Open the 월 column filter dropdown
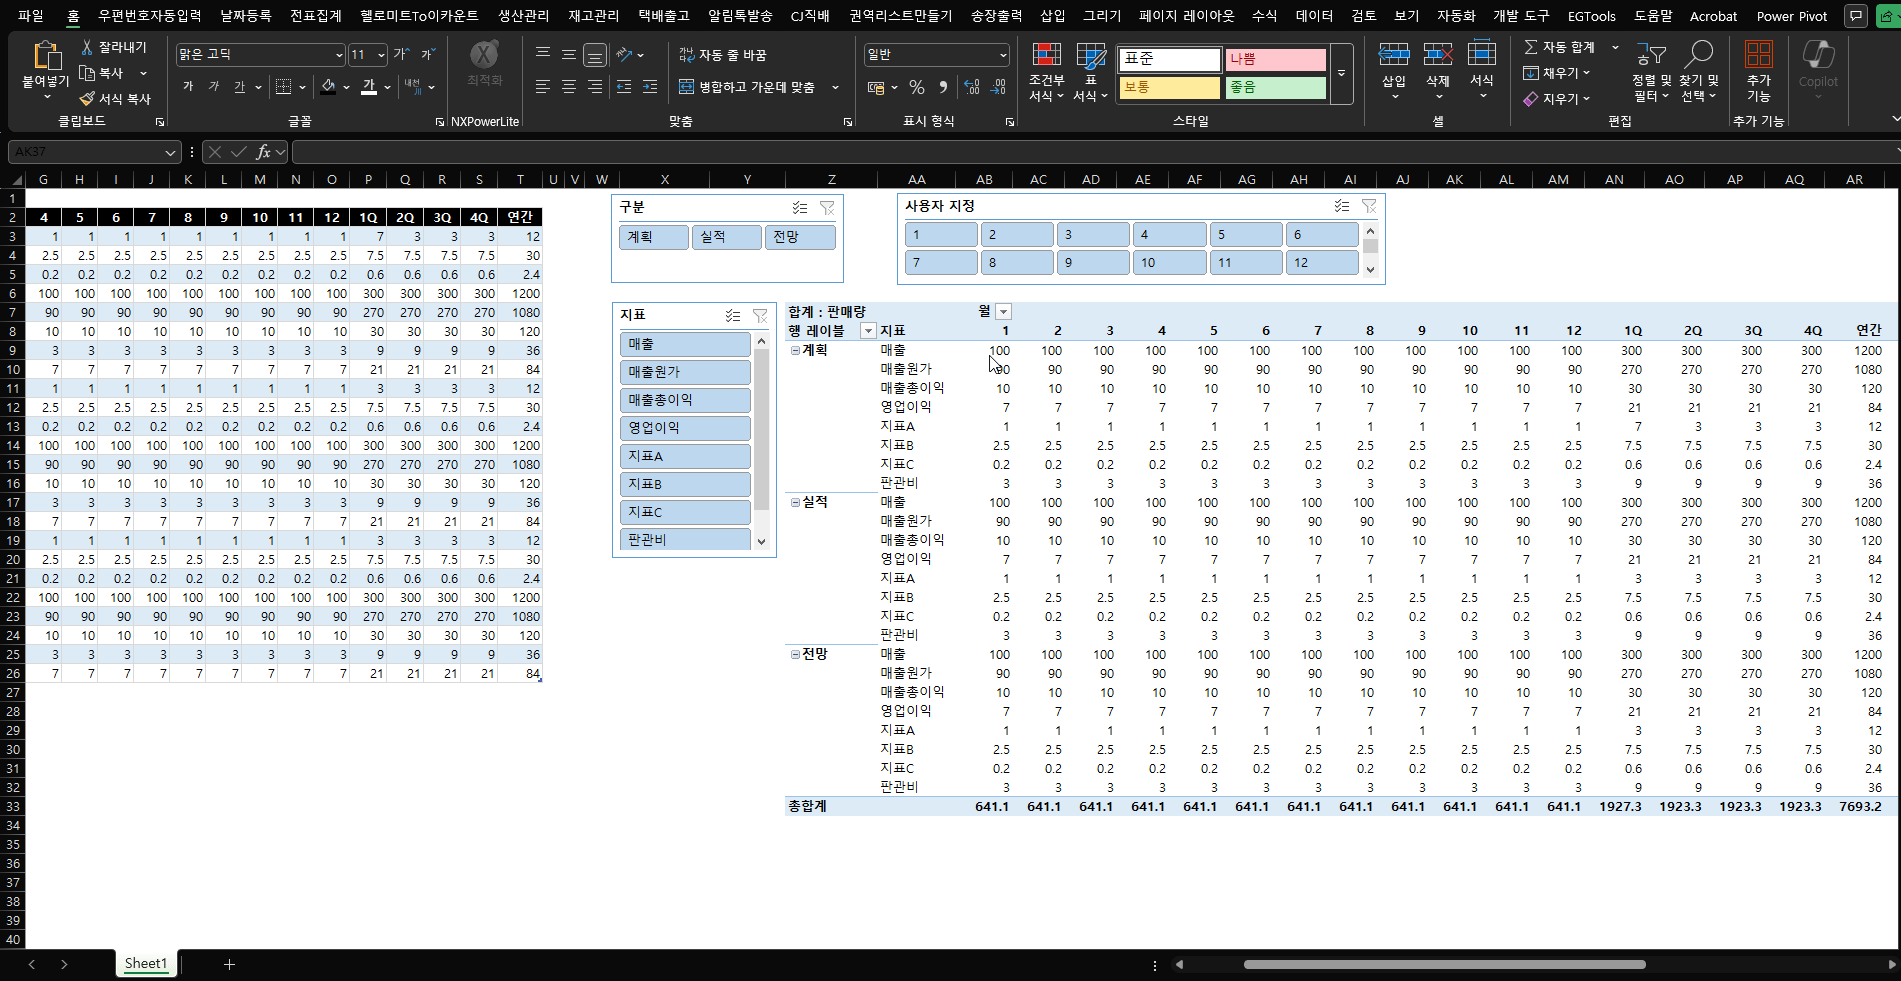1901x981 pixels. click(x=1004, y=312)
